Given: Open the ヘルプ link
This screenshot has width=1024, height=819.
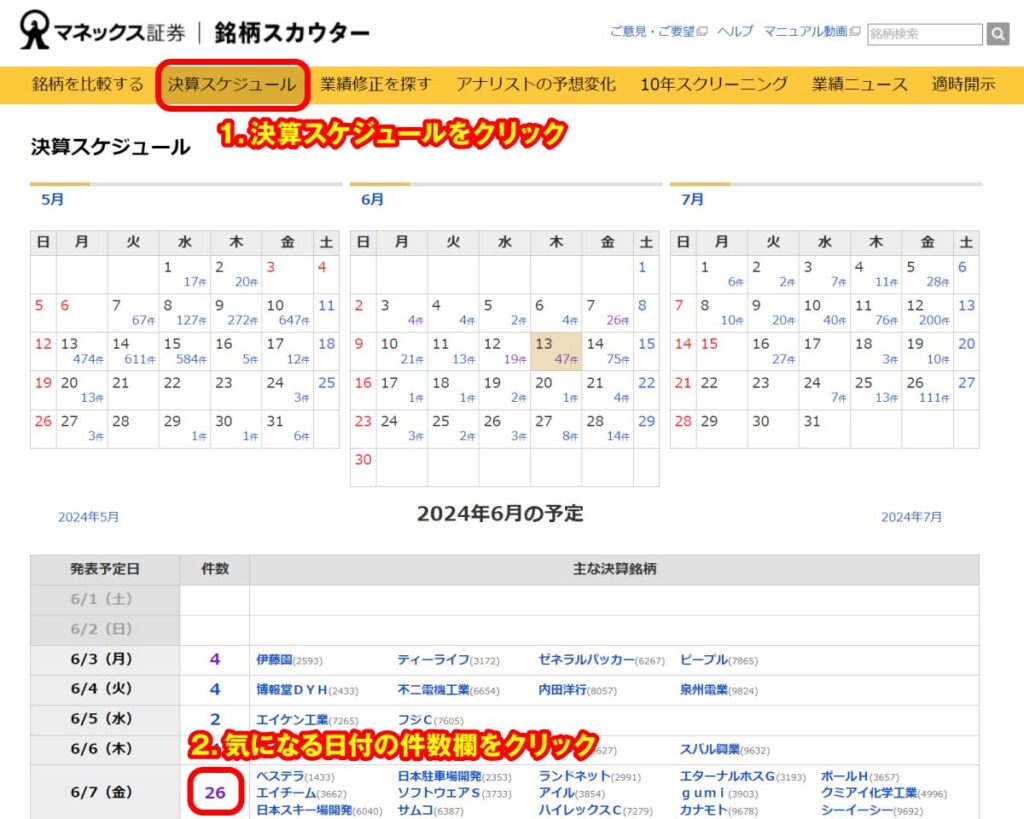Looking at the screenshot, I should click(x=735, y=31).
